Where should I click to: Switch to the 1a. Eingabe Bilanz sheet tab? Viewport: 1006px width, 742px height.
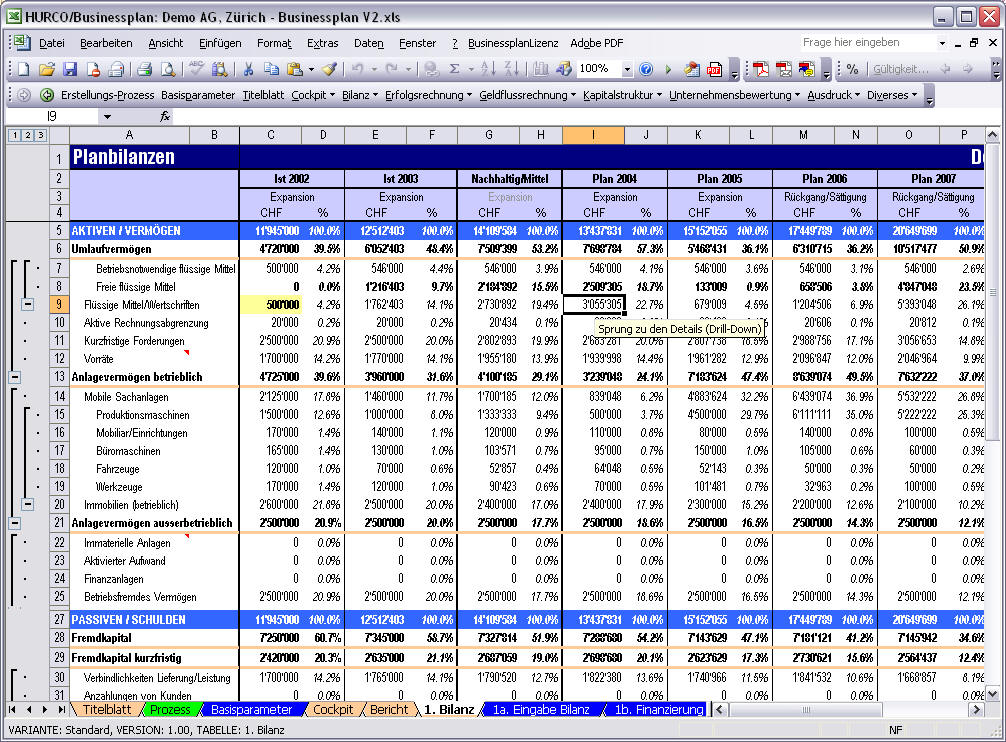[541, 709]
